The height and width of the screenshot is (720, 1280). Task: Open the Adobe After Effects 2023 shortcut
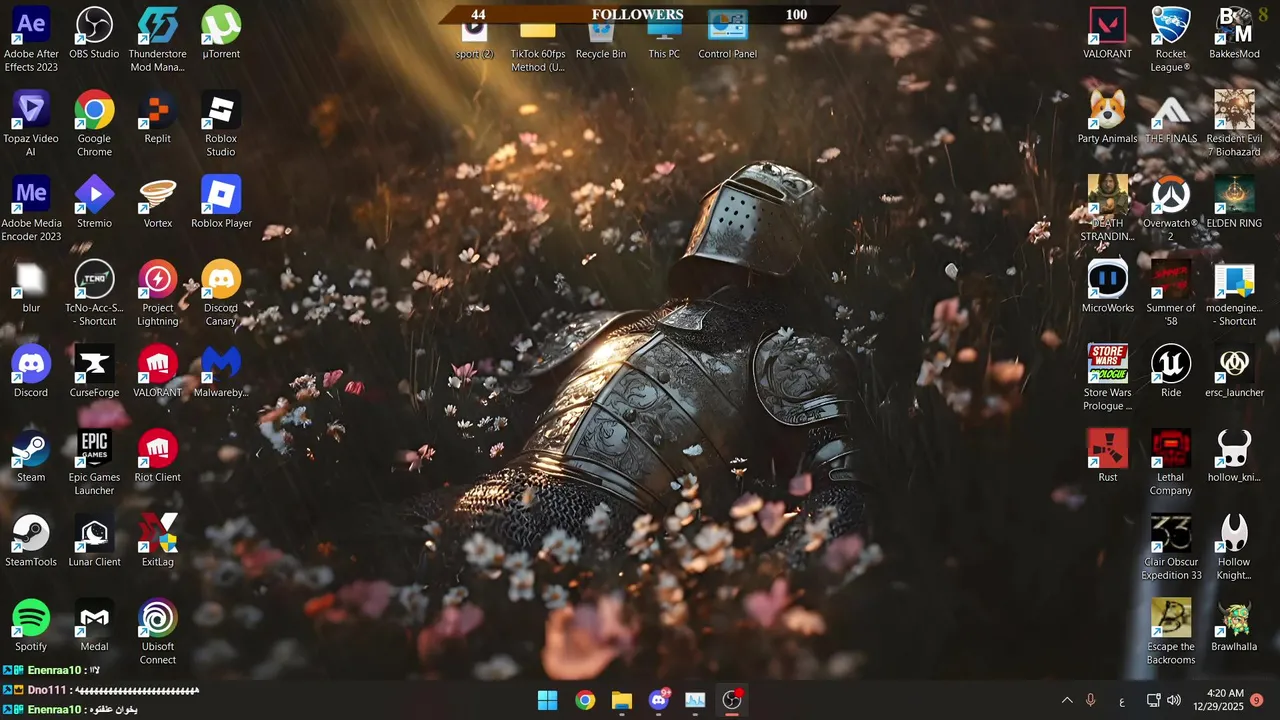(x=31, y=38)
